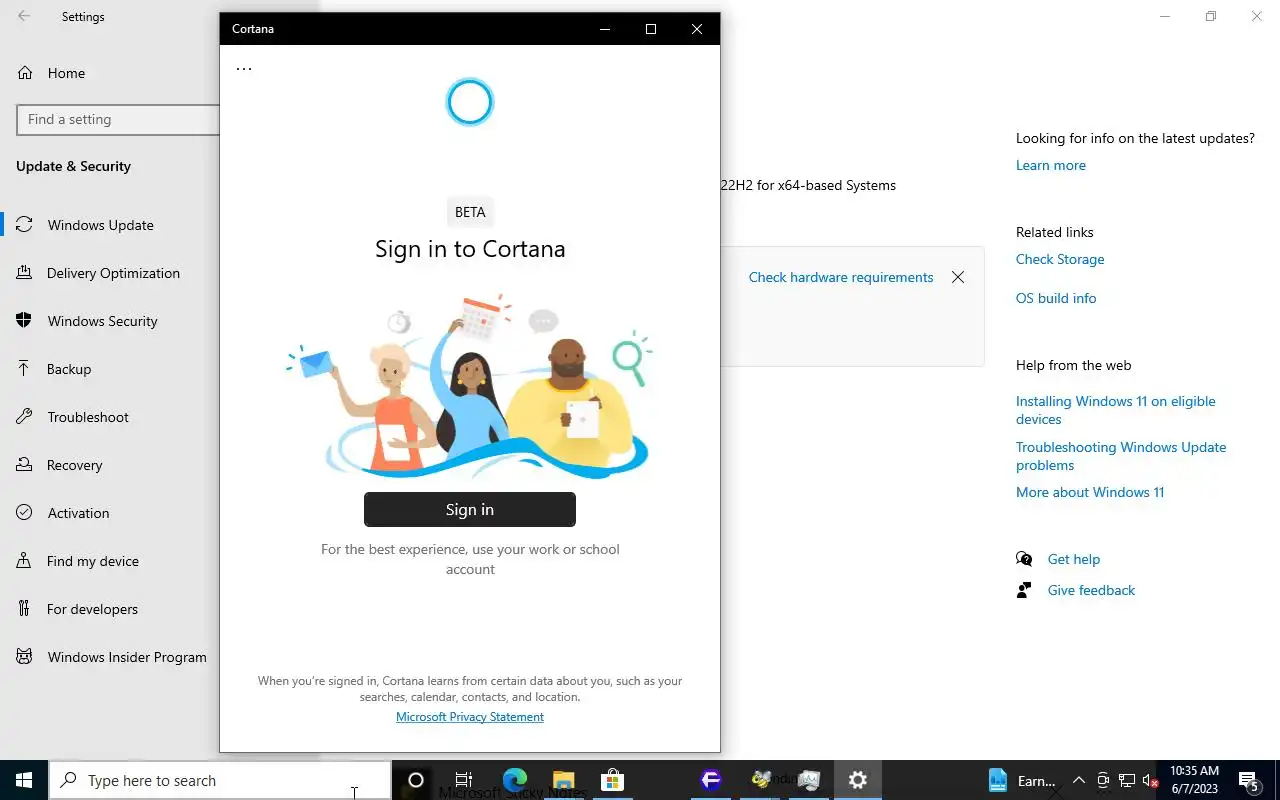Click the Get help link
The image size is (1280, 800).
click(1074, 559)
